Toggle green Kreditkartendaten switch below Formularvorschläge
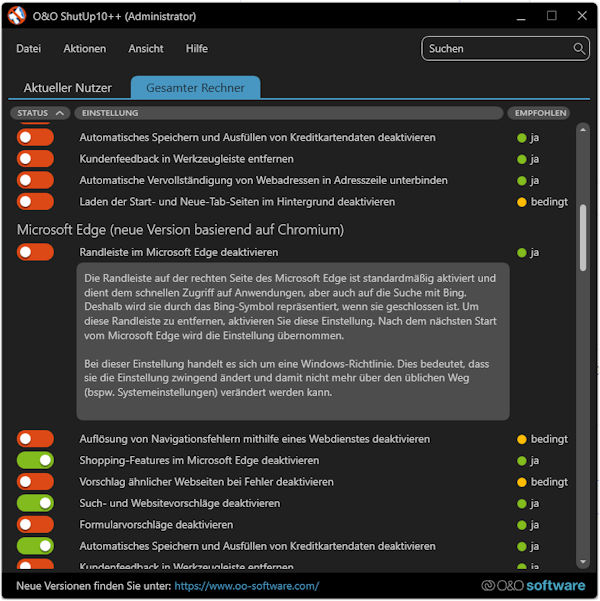This screenshot has height=601, width=600. click(35, 547)
